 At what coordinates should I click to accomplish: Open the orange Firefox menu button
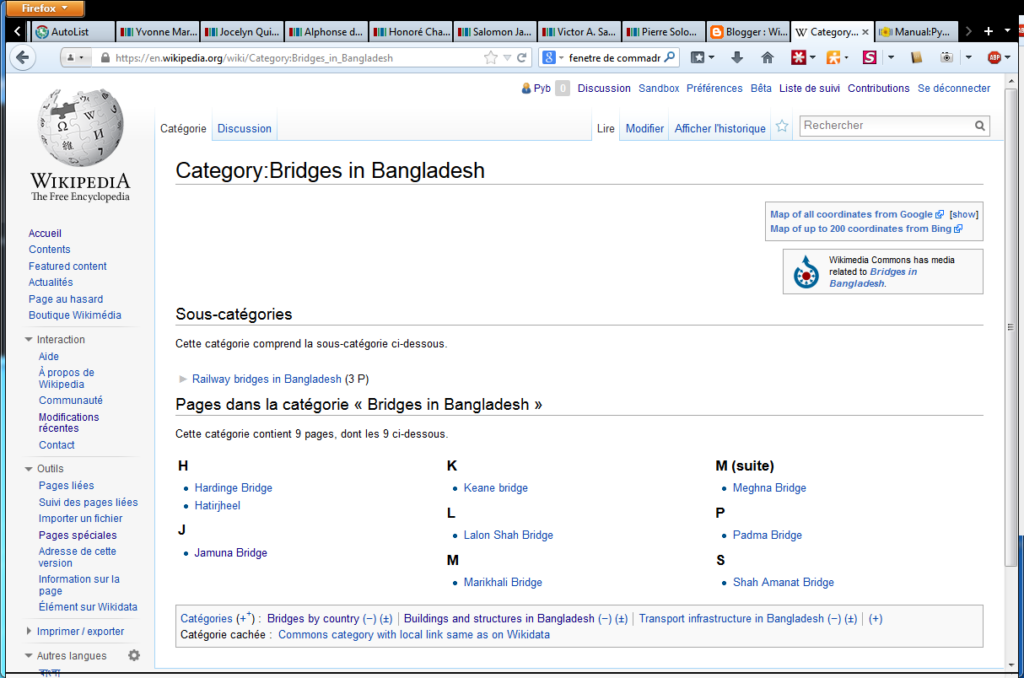pyautogui.click(x=43, y=8)
